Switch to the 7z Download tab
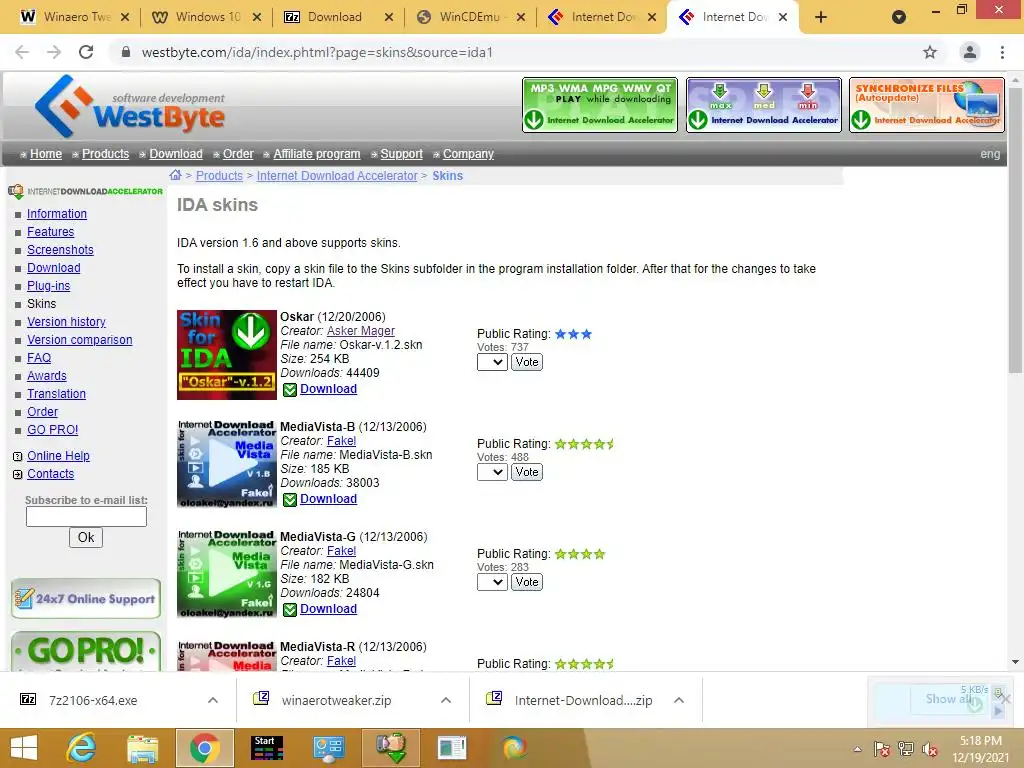The height and width of the screenshot is (768, 1024). 338,18
